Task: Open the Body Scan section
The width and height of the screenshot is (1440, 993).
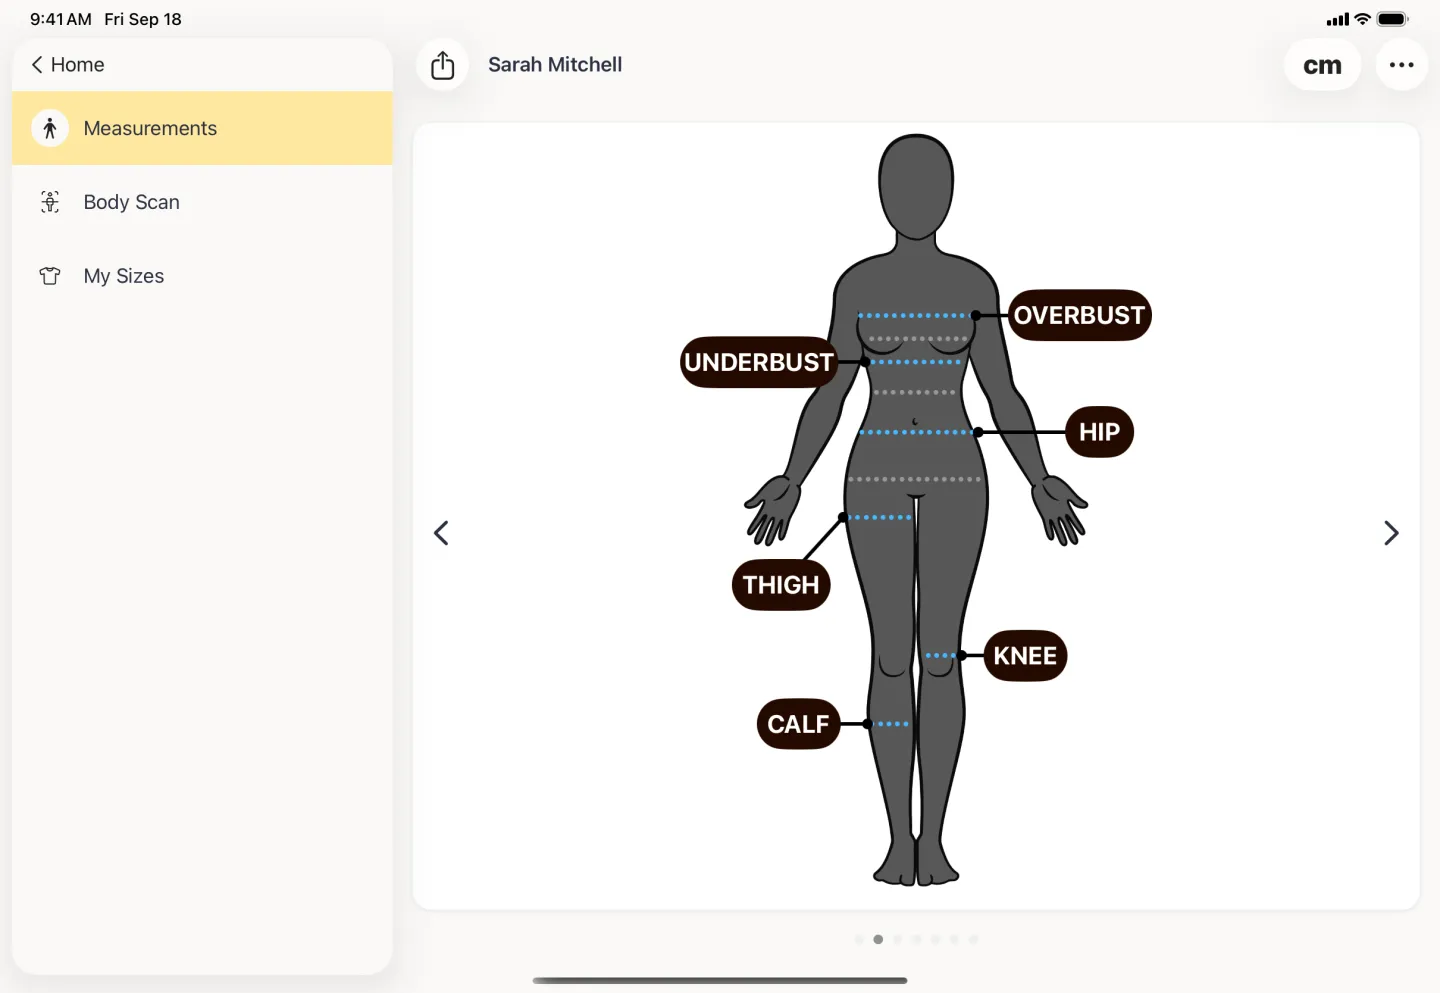Action: click(x=202, y=202)
